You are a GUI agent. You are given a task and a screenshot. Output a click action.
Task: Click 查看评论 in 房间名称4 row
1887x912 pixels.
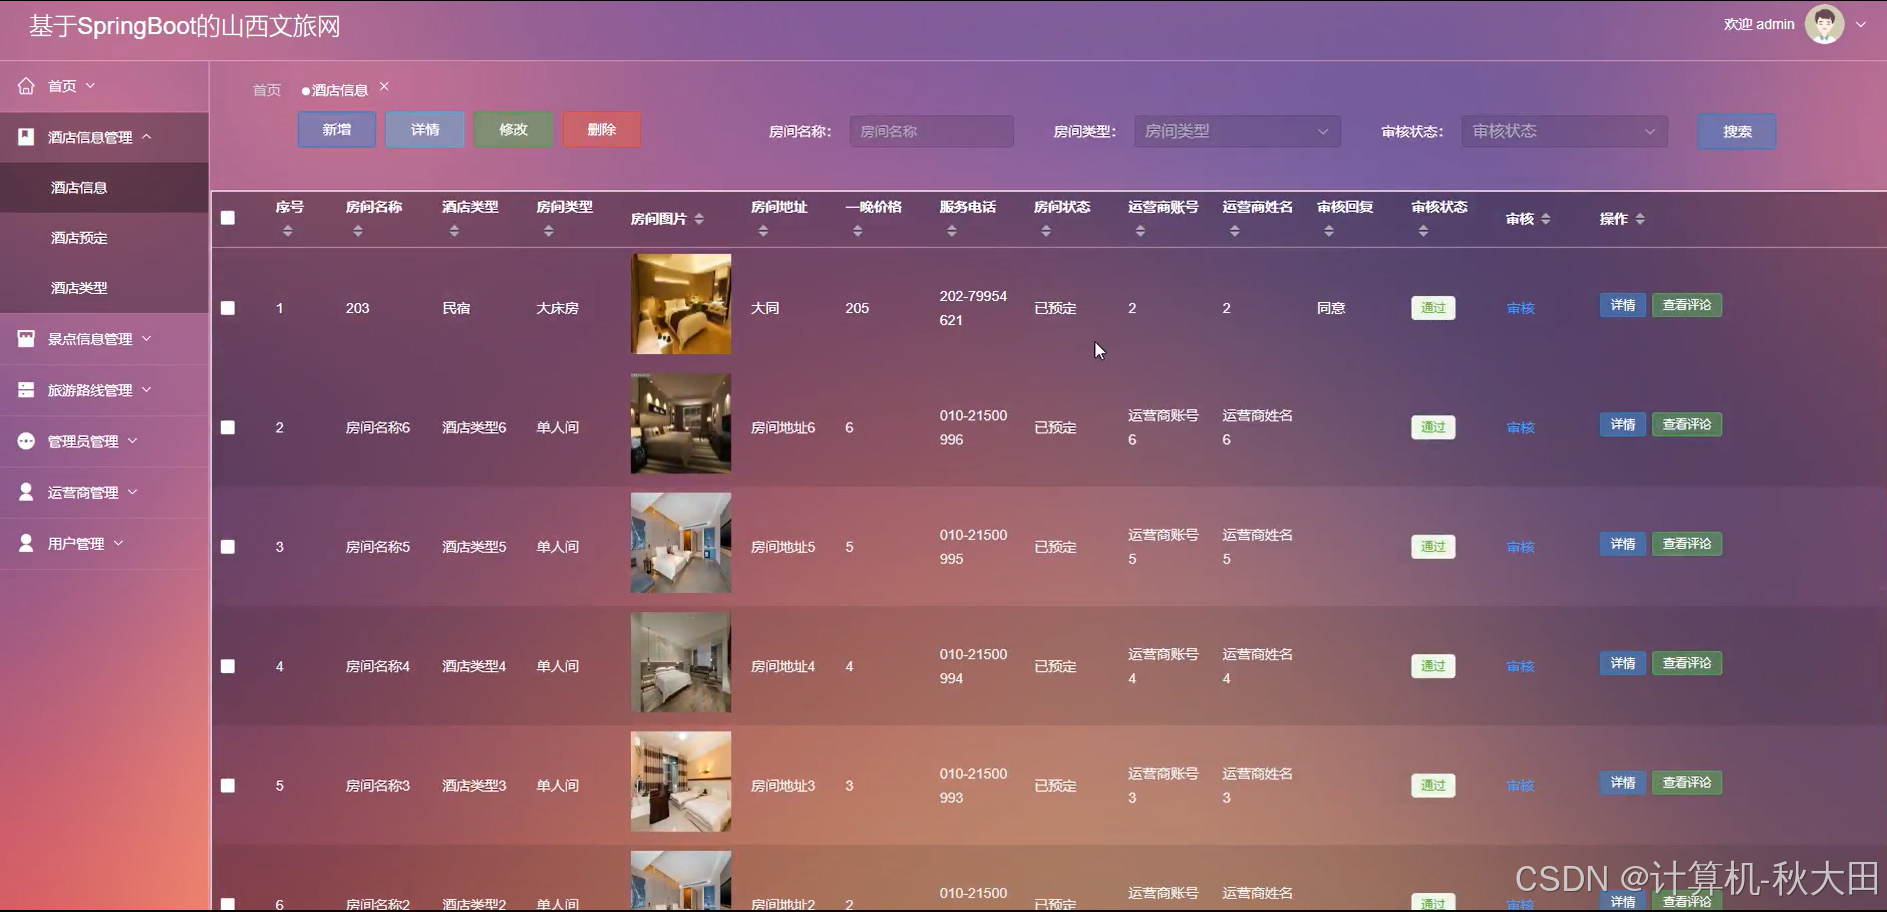point(1687,663)
